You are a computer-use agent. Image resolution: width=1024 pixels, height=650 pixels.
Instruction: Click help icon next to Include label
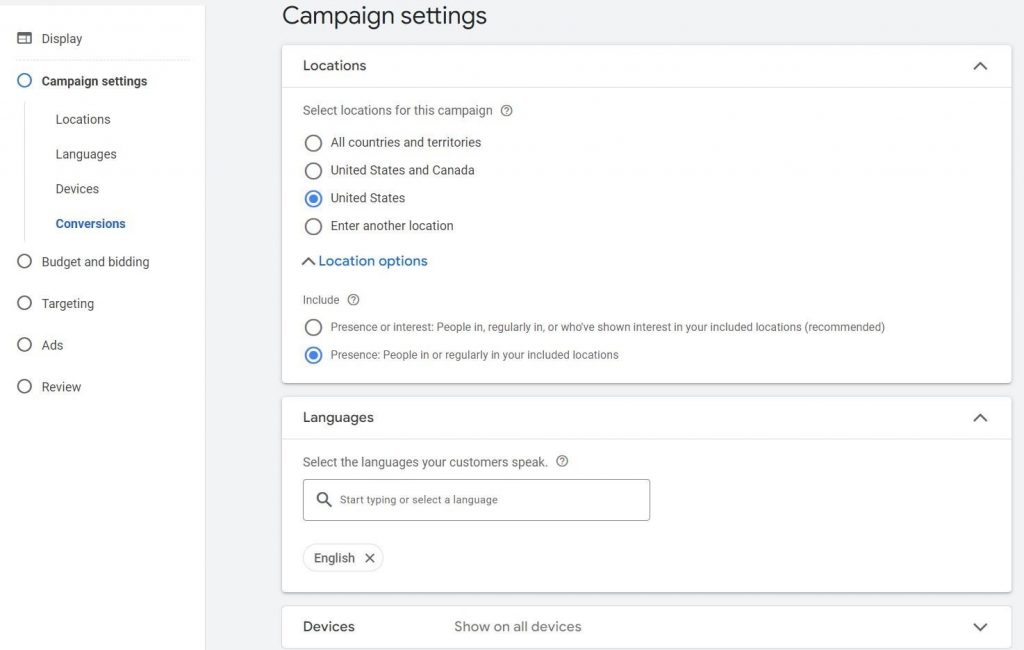(x=353, y=300)
